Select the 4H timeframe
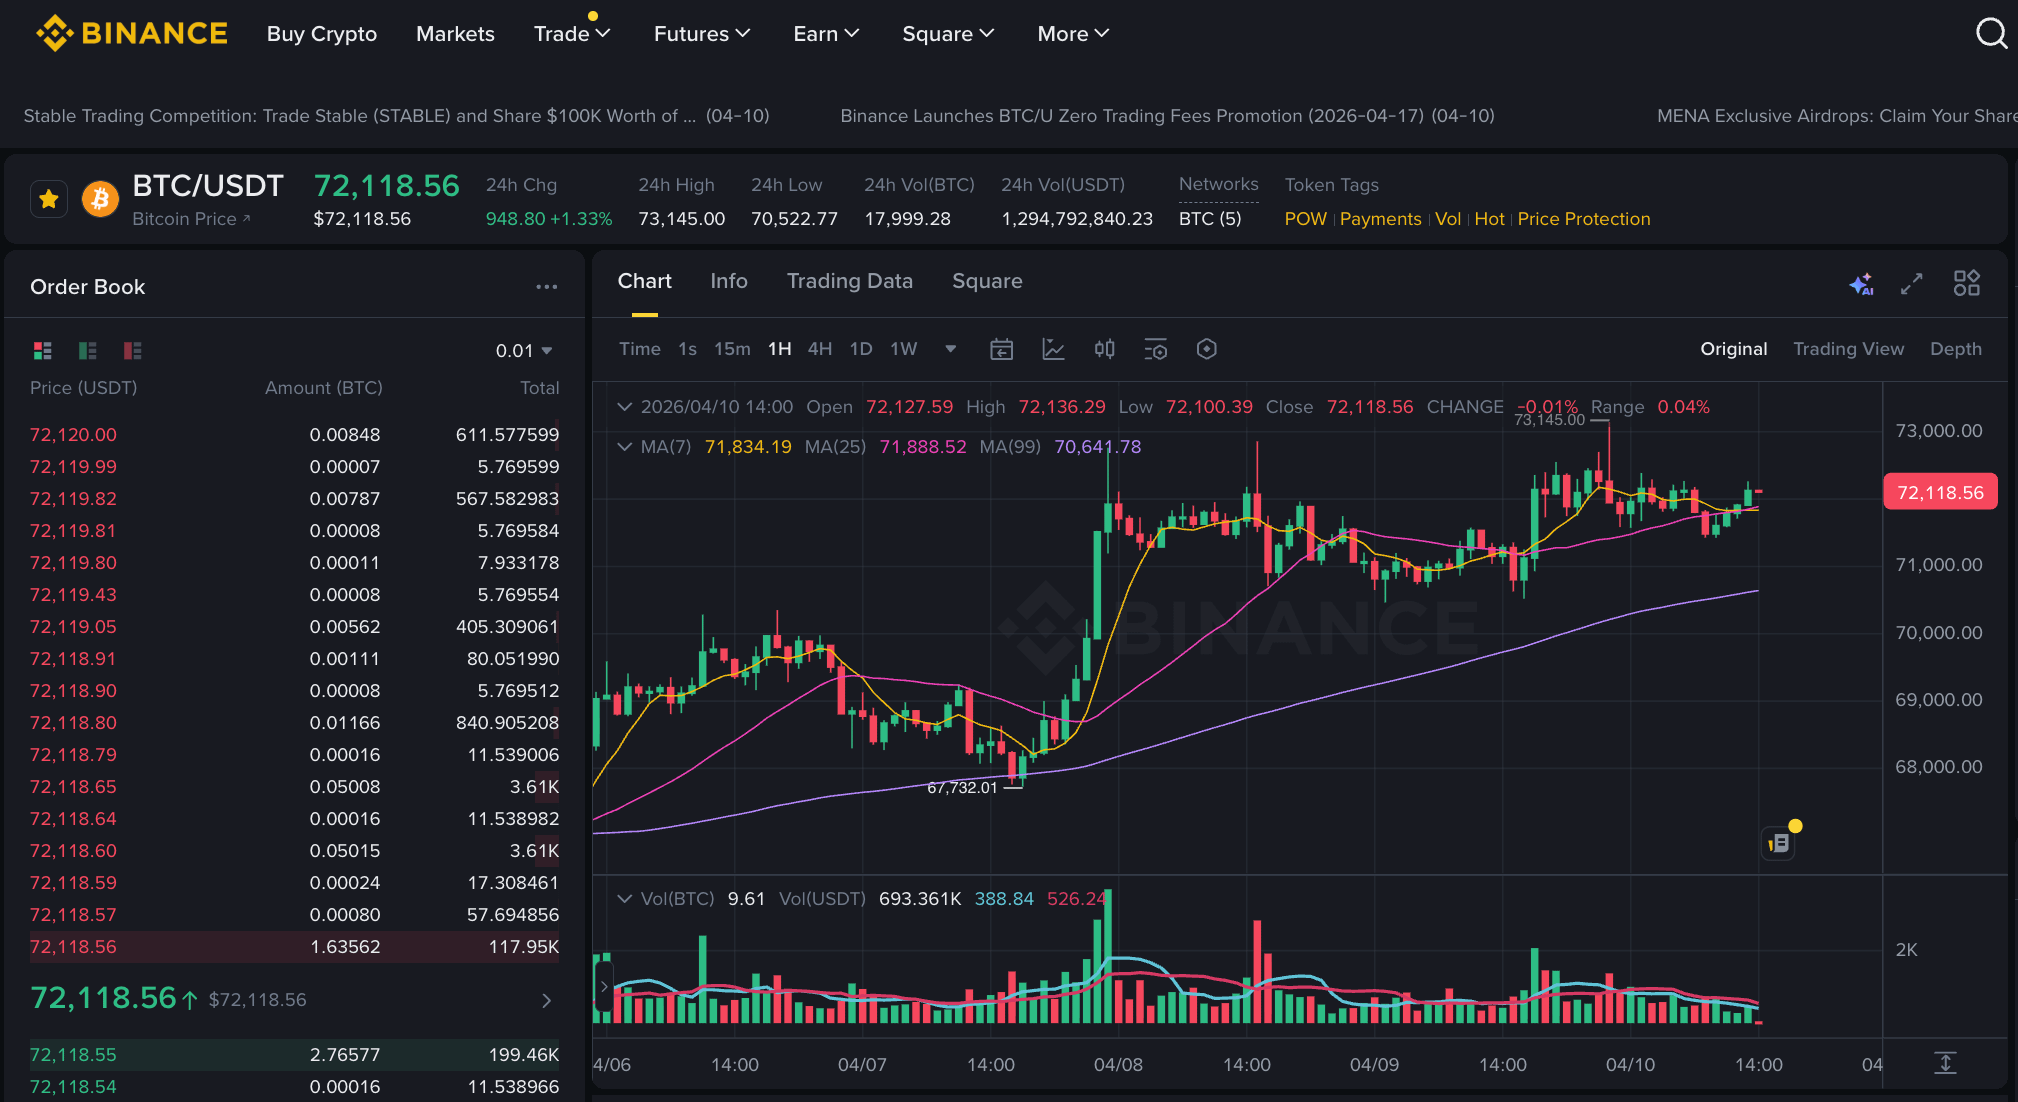 coord(819,349)
